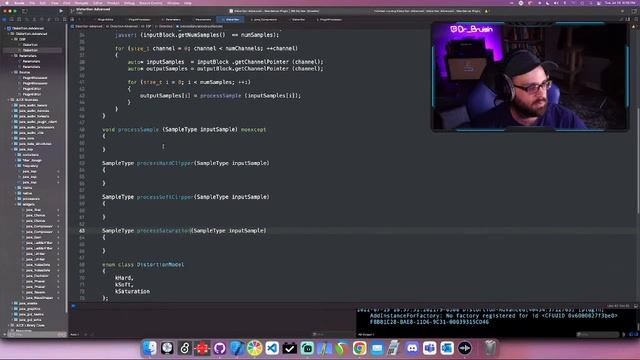The height and width of the screenshot is (360, 640).
Task: Click the warning indicator in the activity bar
Action: tap(486, 11)
